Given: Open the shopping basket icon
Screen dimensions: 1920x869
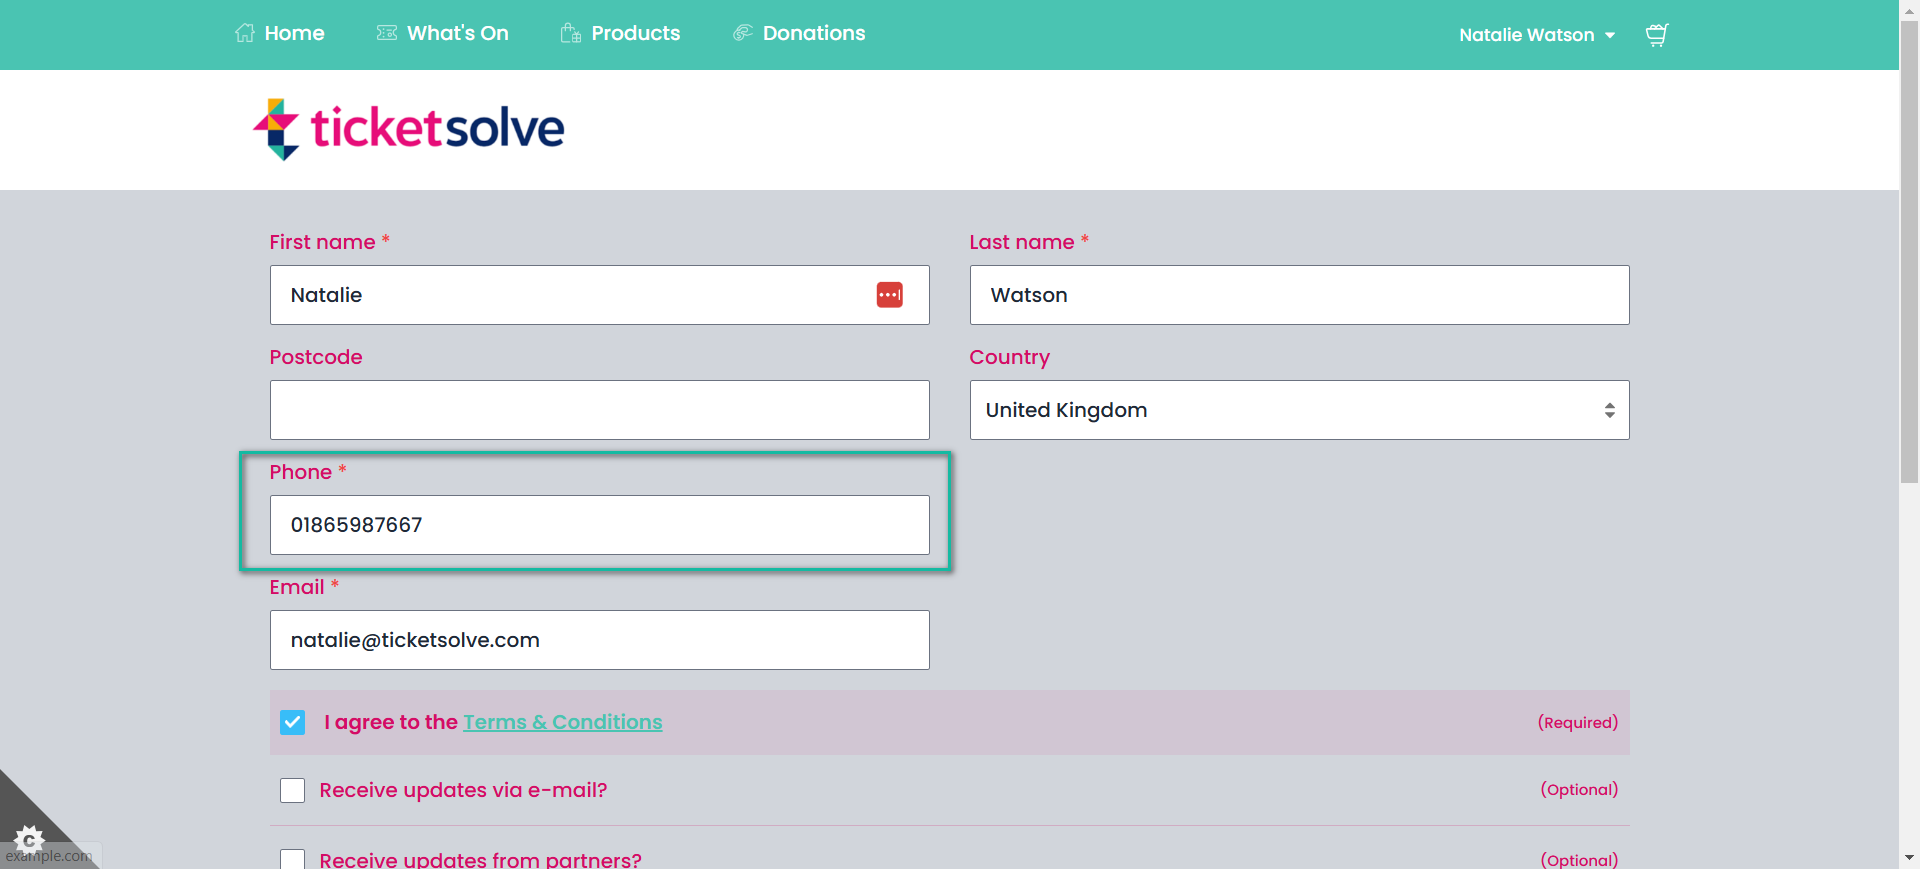Looking at the screenshot, I should click(1657, 35).
